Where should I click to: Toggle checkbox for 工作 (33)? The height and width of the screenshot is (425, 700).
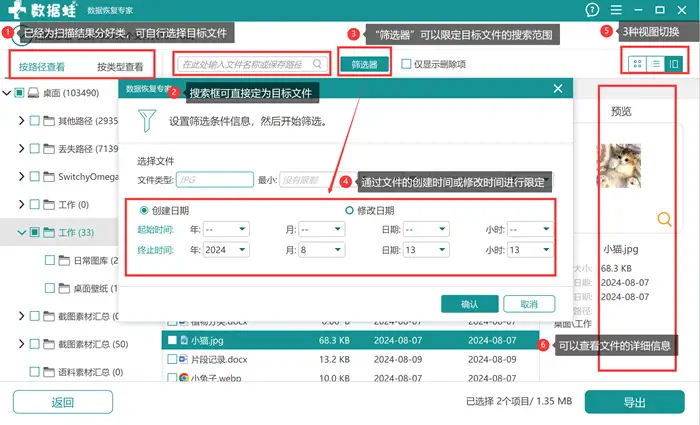34,232
